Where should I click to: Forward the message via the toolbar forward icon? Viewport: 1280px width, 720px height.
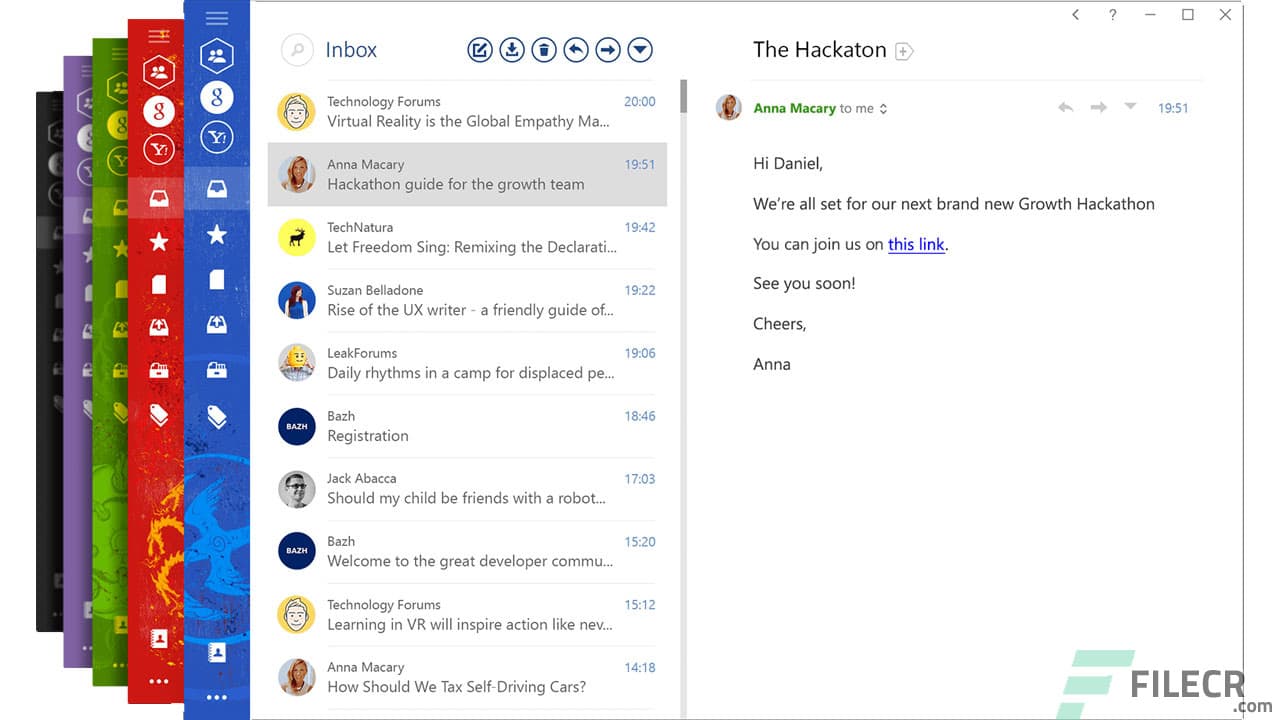[x=608, y=49]
